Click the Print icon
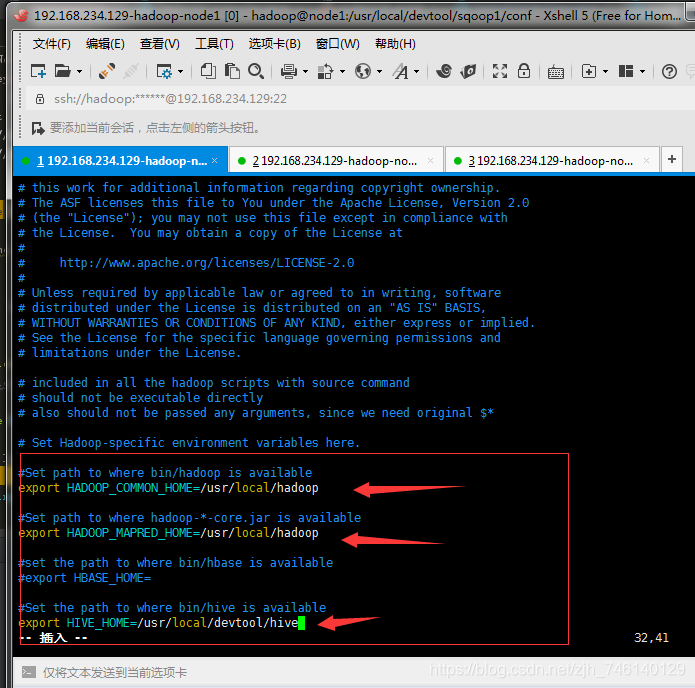The image size is (695, 688). pos(289,71)
